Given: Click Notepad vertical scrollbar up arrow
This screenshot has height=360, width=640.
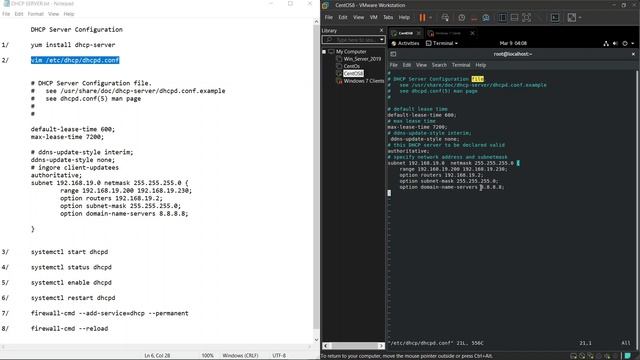Looking at the screenshot, I should pos(316,22).
